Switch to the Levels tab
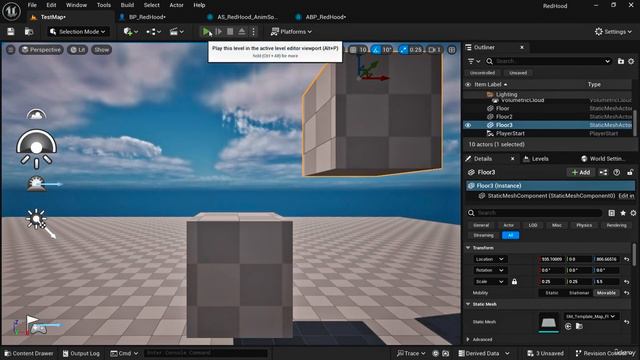Screen dimensions: 640x360 (x=536, y=159)
